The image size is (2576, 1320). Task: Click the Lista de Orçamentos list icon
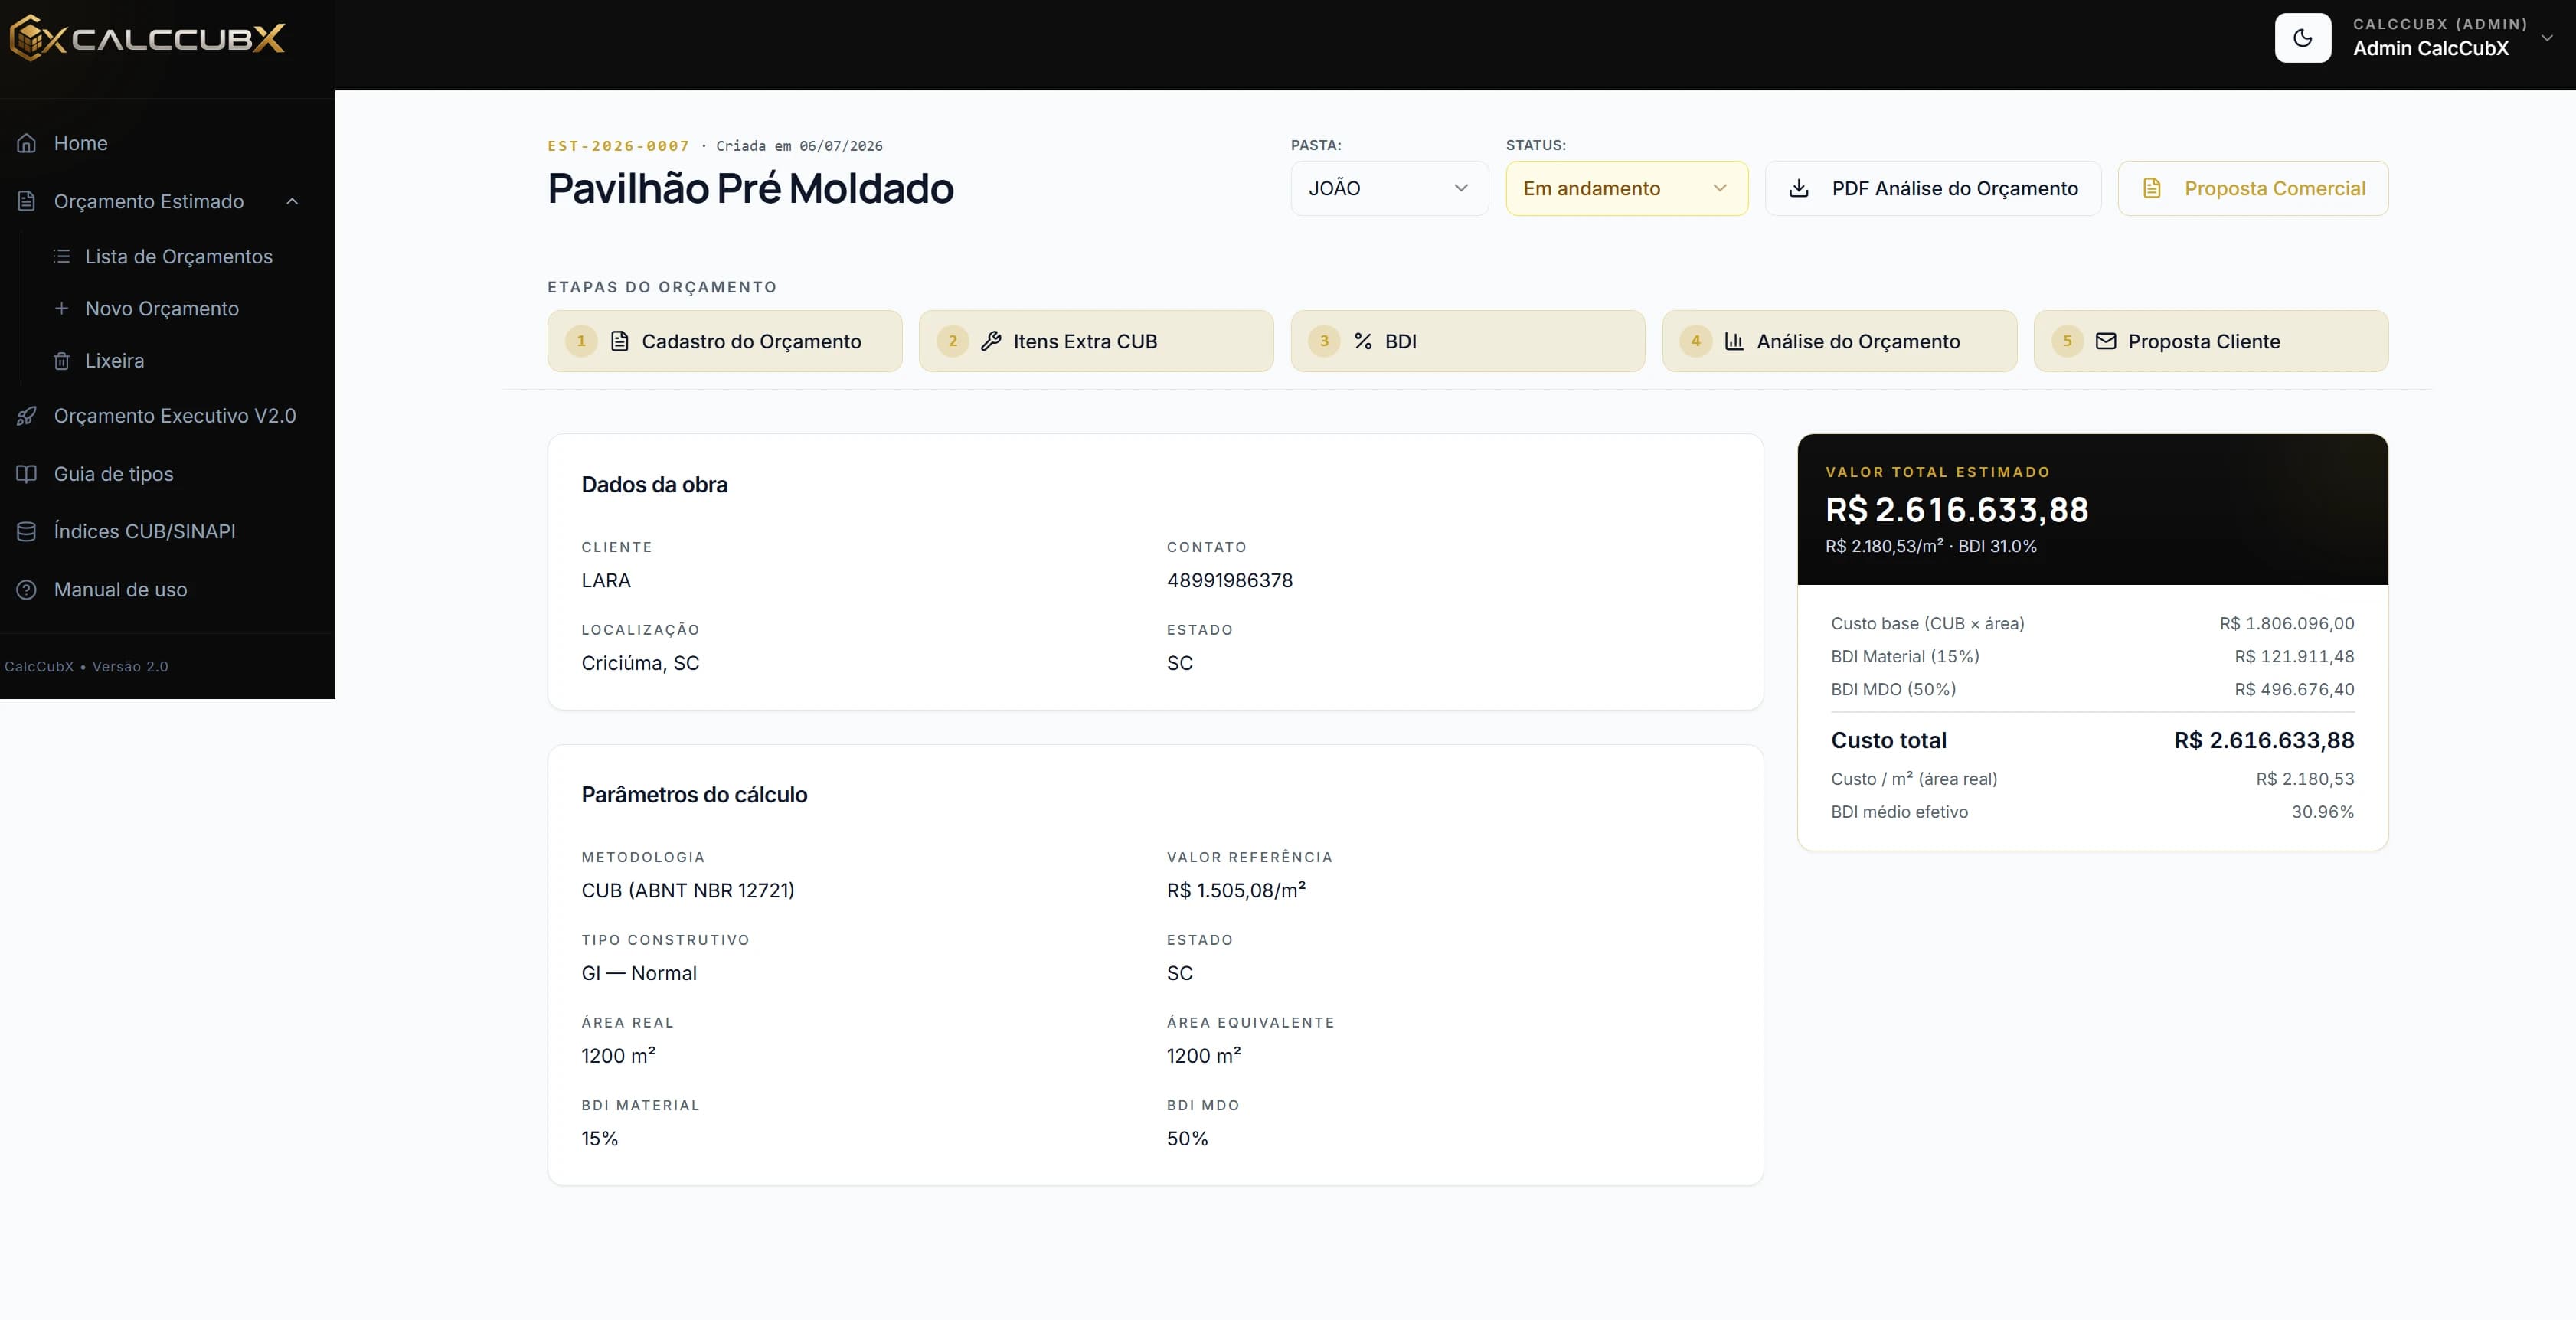pos(62,256)
